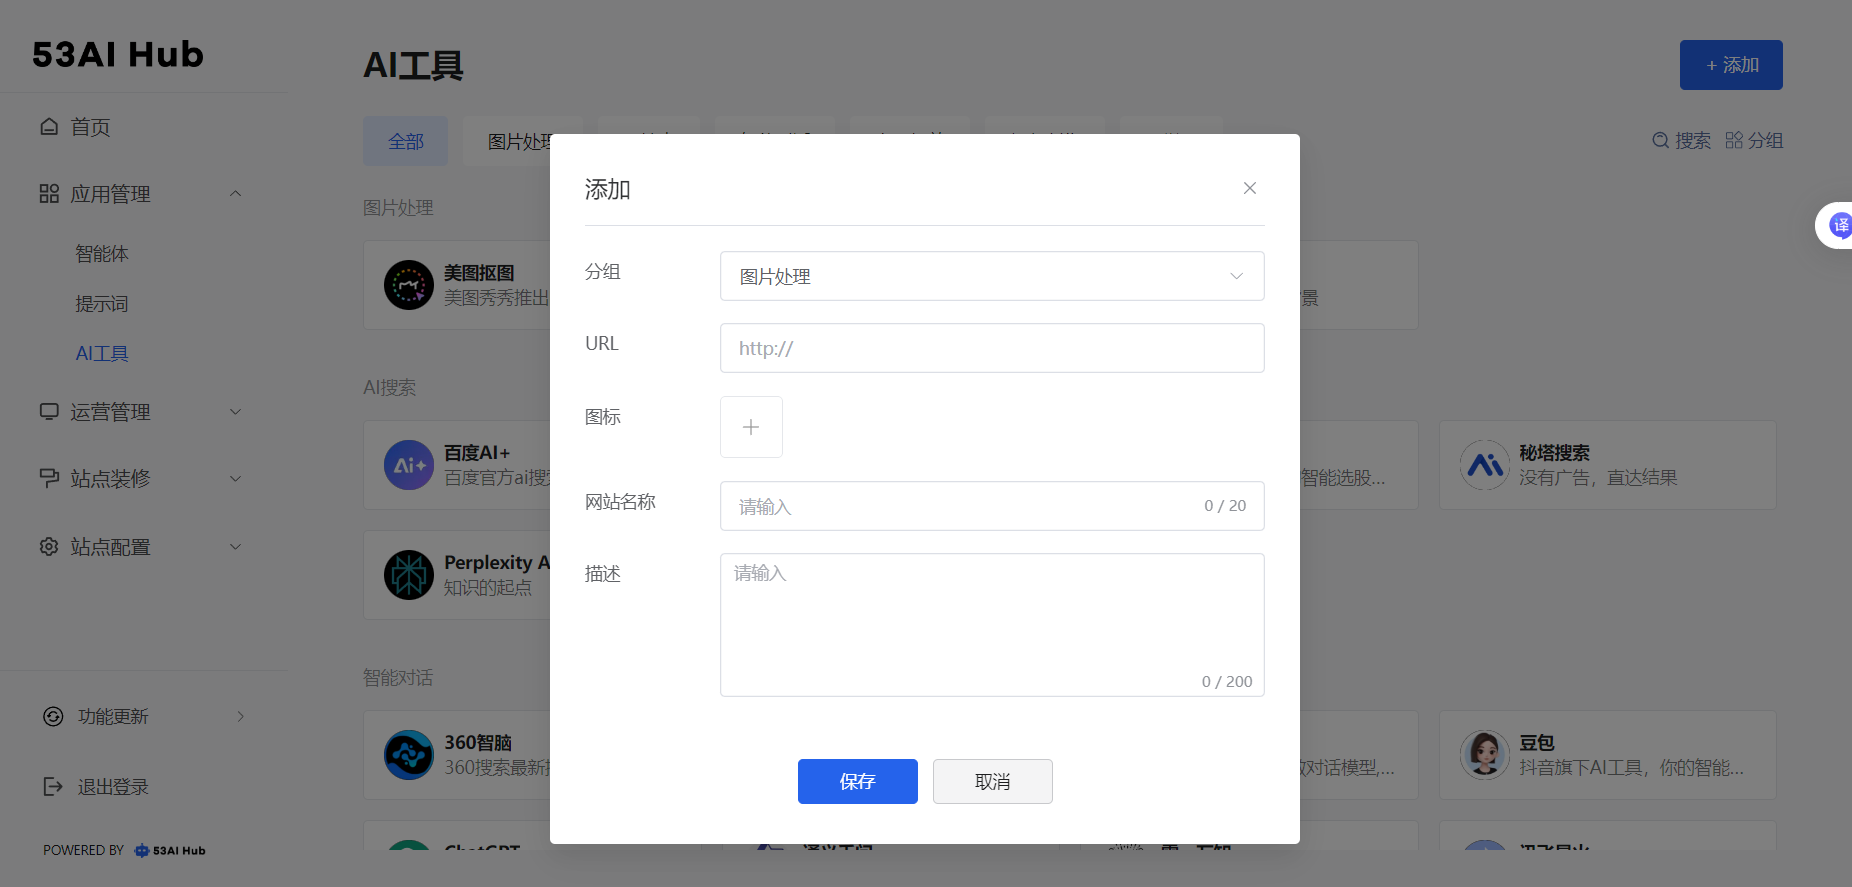Click the 百度AI+ logo icon
1852x887 pixels.
[x=409, y=465]
